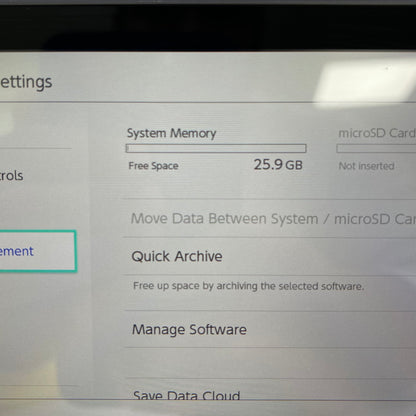The image size is (416, 416).
Task: Click the microSD Card usage bar
Action: (376, 148)
